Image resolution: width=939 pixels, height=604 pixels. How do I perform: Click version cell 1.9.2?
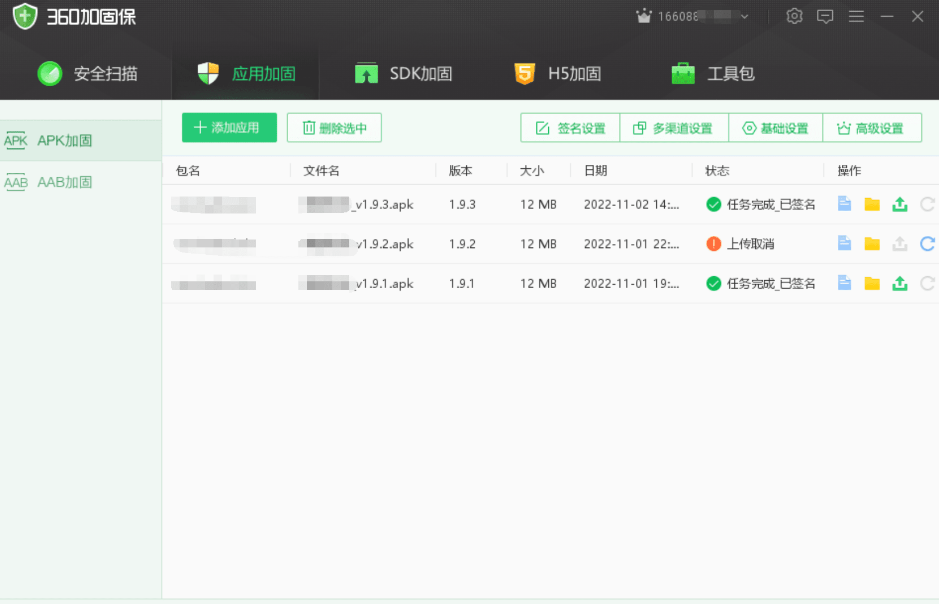(x=462, y=244)
